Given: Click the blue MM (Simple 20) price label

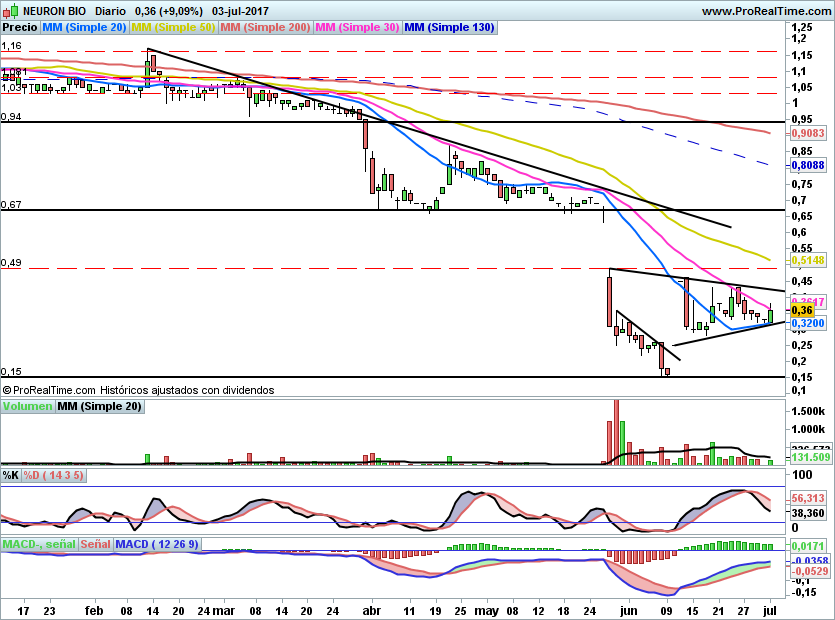Looking at the screenshot, I should coord(84,28).
